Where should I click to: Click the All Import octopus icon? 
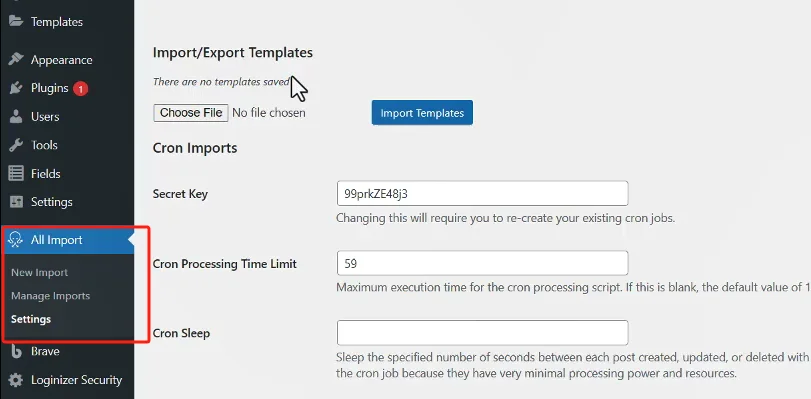(x=16, y=240)
